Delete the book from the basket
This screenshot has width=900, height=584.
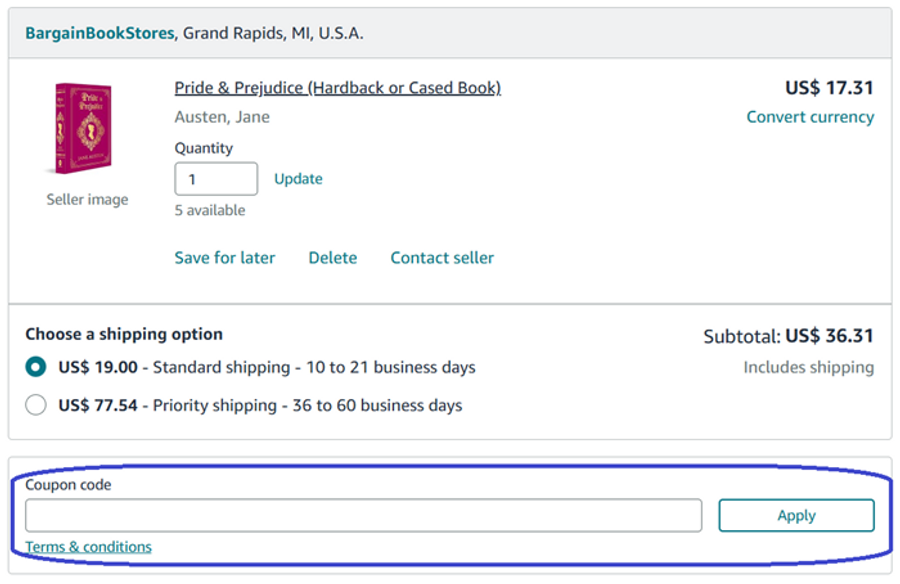coord(332,258)
